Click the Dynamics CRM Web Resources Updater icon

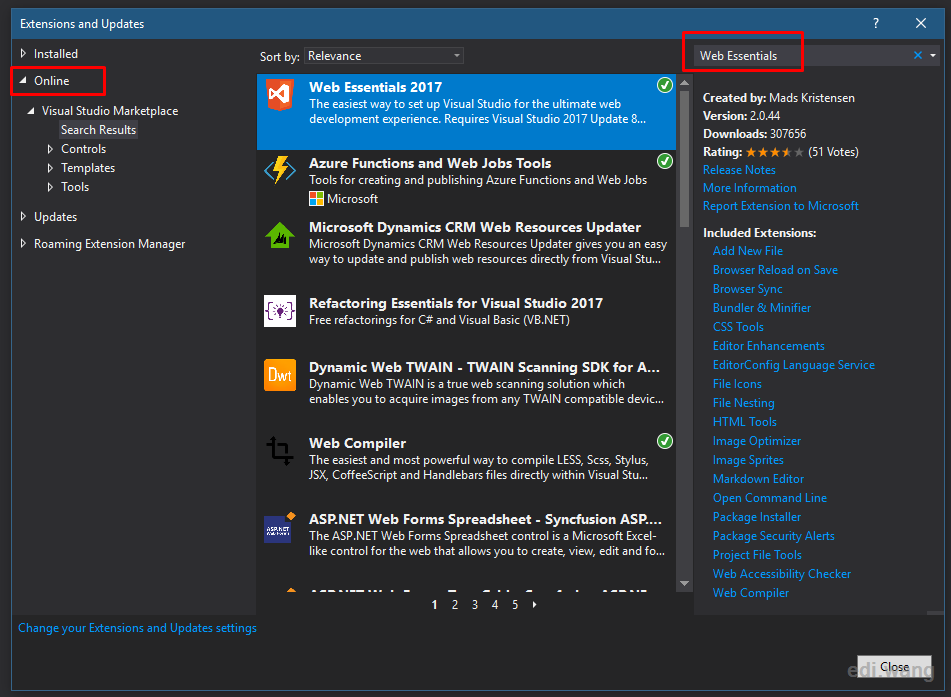(280, 235)
